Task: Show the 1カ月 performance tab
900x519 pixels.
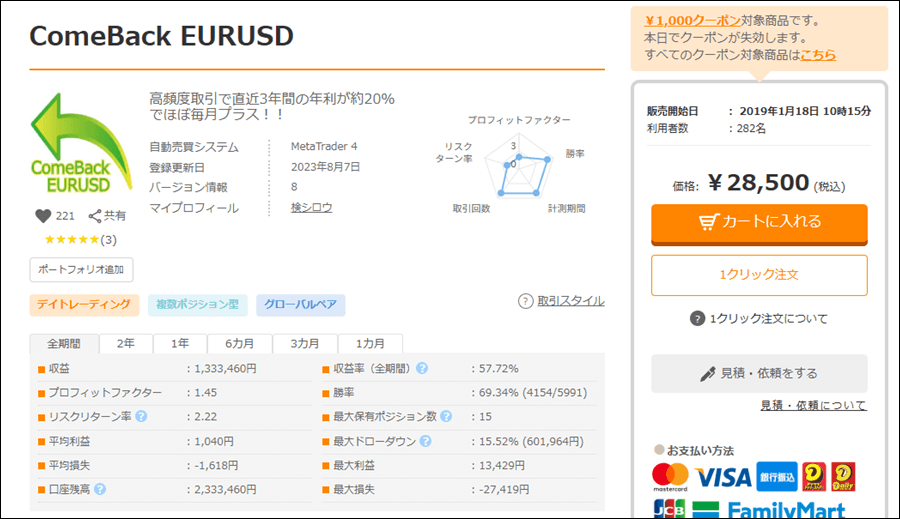Action: 369,343
